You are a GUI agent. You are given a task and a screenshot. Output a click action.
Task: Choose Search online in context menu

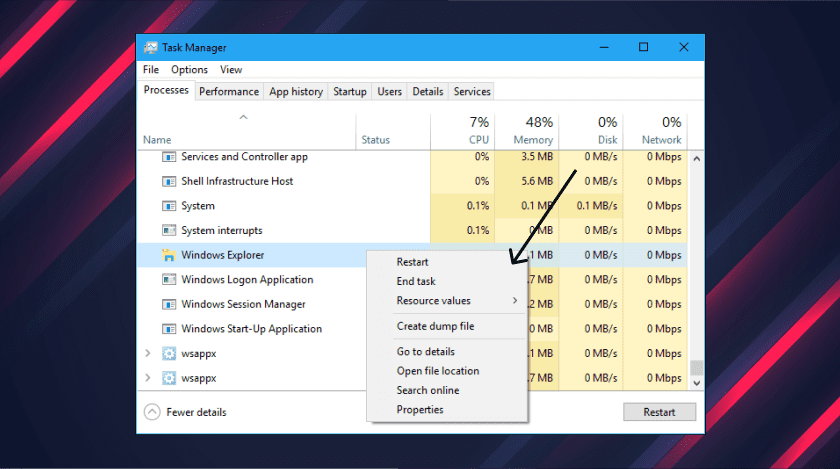pos(428,390)
